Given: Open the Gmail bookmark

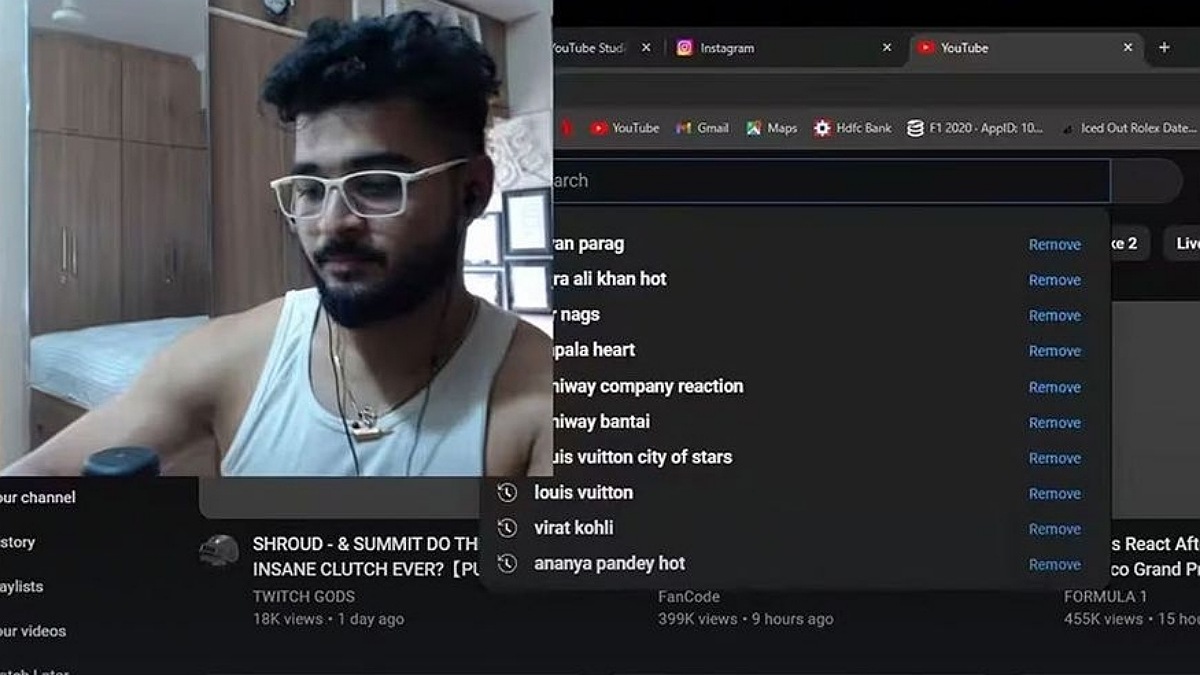Looking at the screenshot, I should coord(702,128).
